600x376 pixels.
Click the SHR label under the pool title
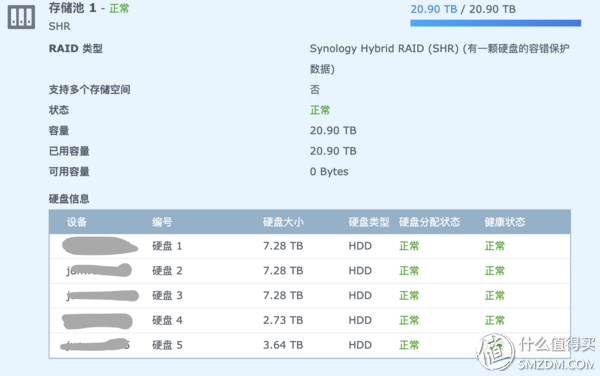point(59,26)
